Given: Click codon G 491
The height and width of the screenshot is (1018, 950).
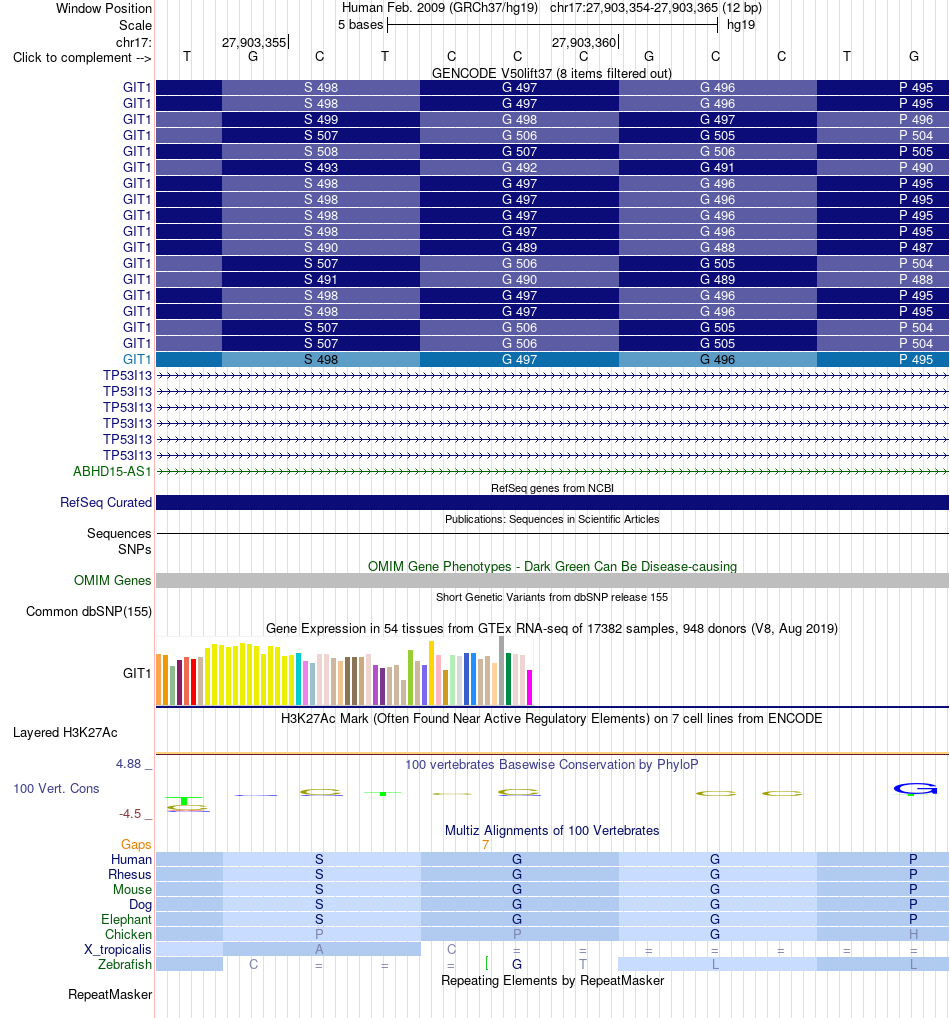Looking at the screenshot, I should click(x=717, y=168).
